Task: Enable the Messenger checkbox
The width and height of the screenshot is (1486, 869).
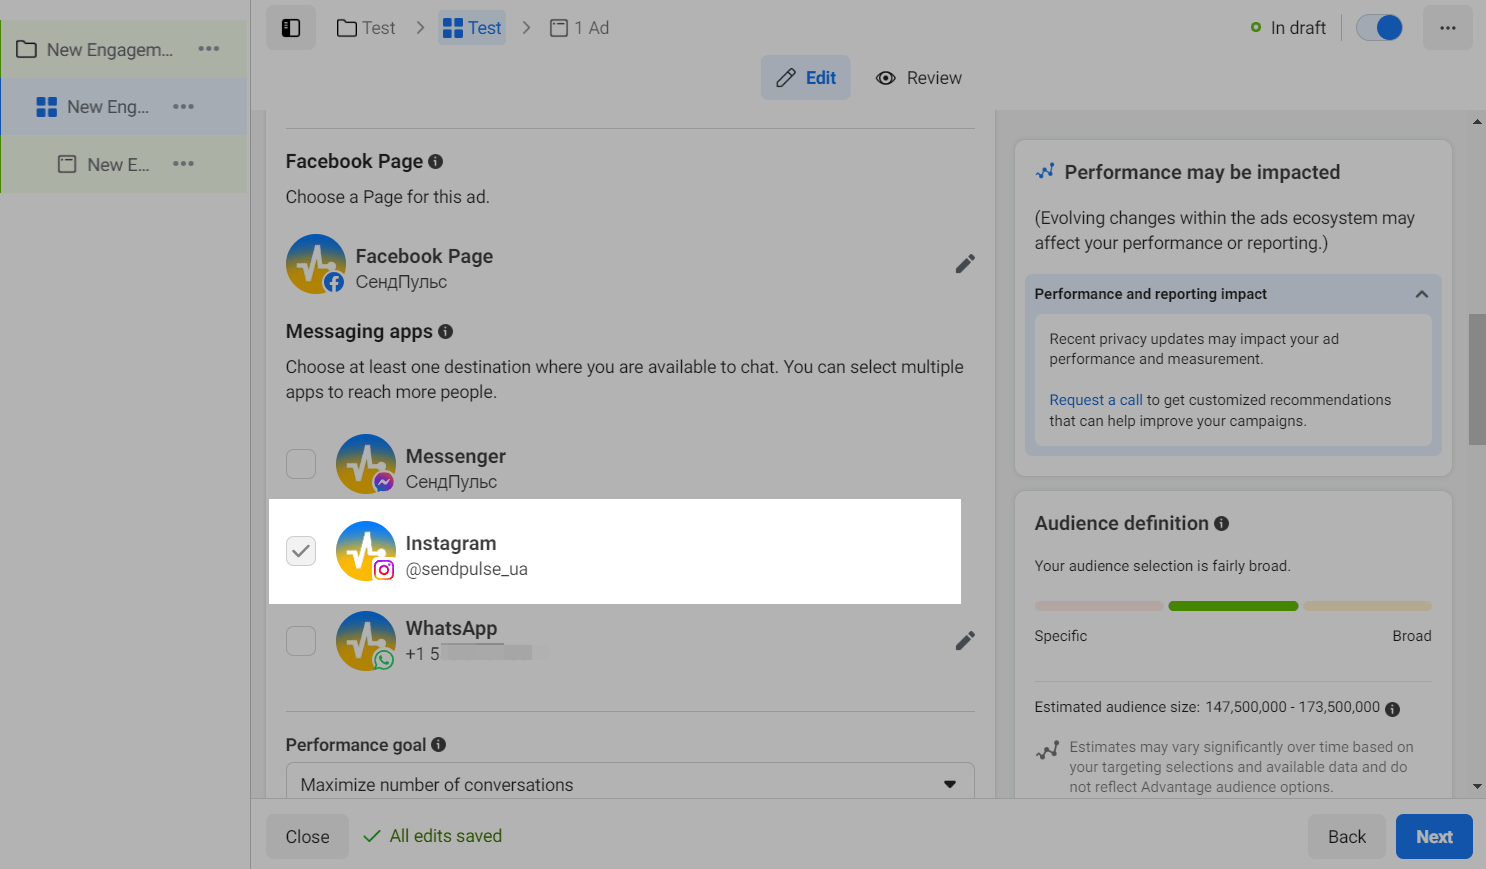Action: (x=301, y=464)
